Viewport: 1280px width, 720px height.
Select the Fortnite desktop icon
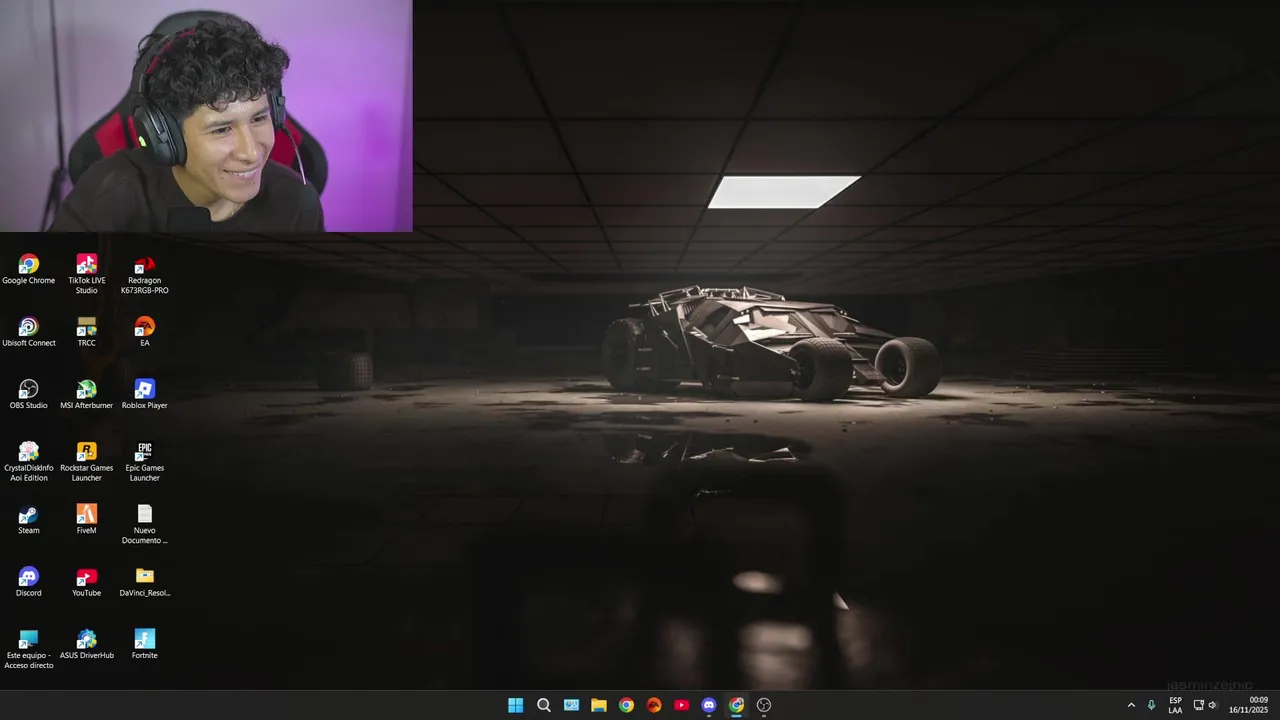(145, 645)
